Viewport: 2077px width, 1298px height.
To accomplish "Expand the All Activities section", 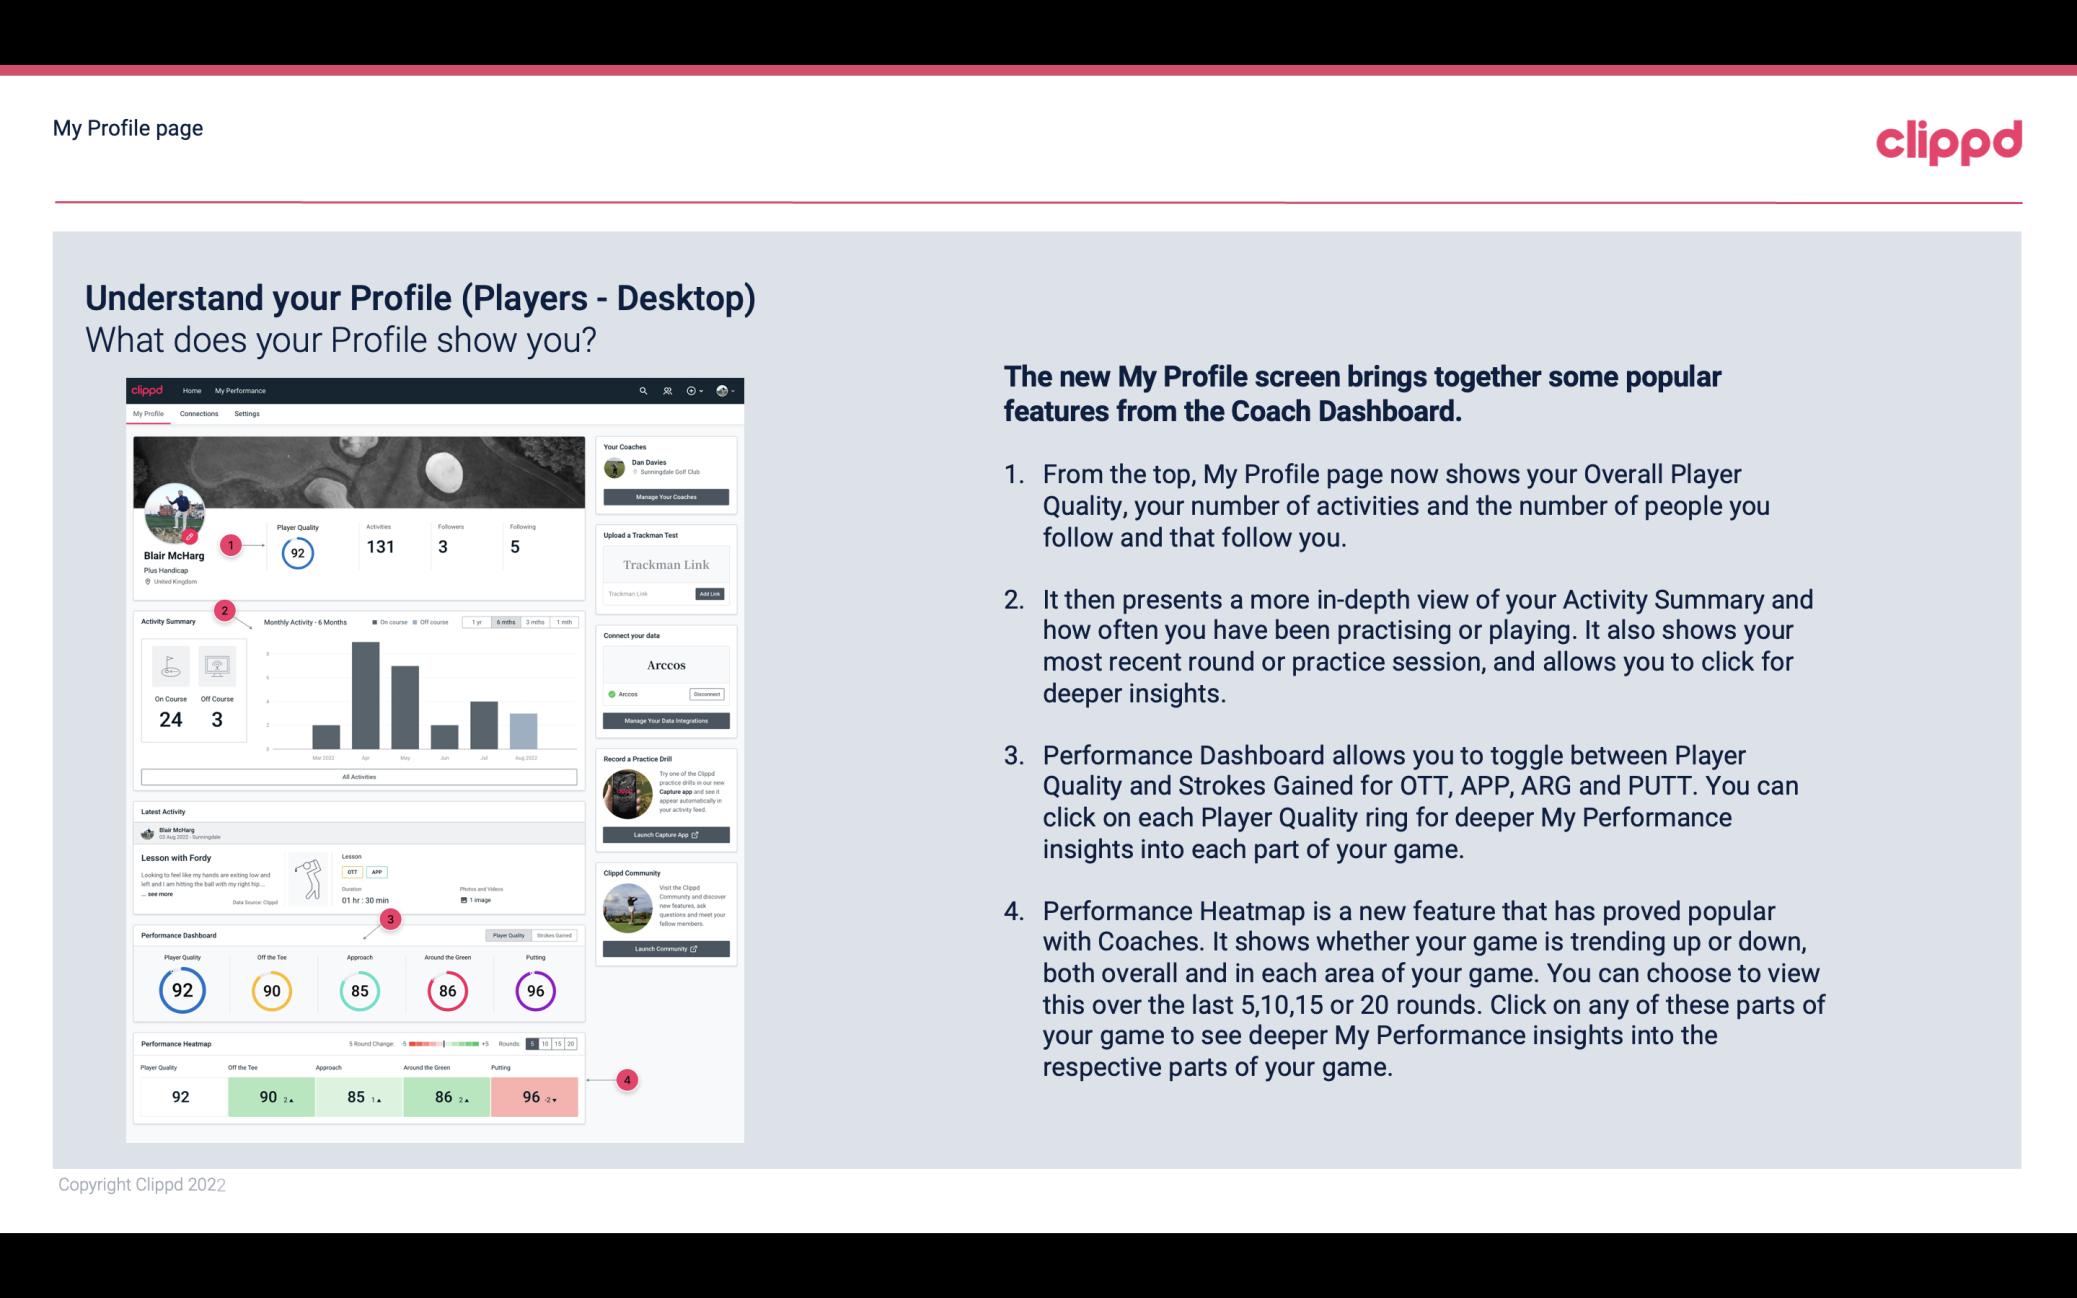I will (x=359, y=778).
